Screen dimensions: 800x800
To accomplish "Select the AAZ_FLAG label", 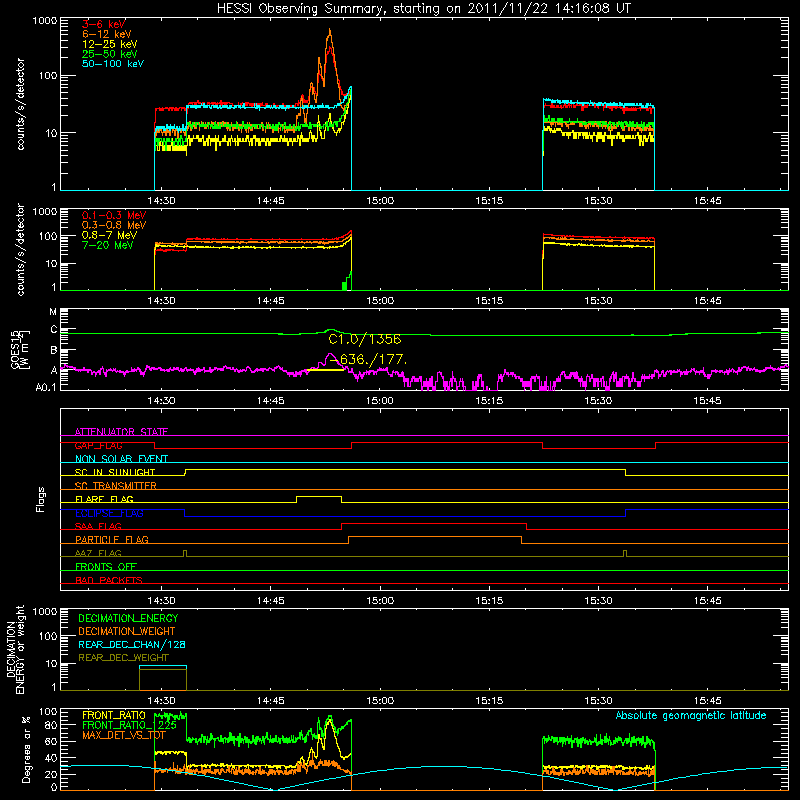I will [98, 553].
